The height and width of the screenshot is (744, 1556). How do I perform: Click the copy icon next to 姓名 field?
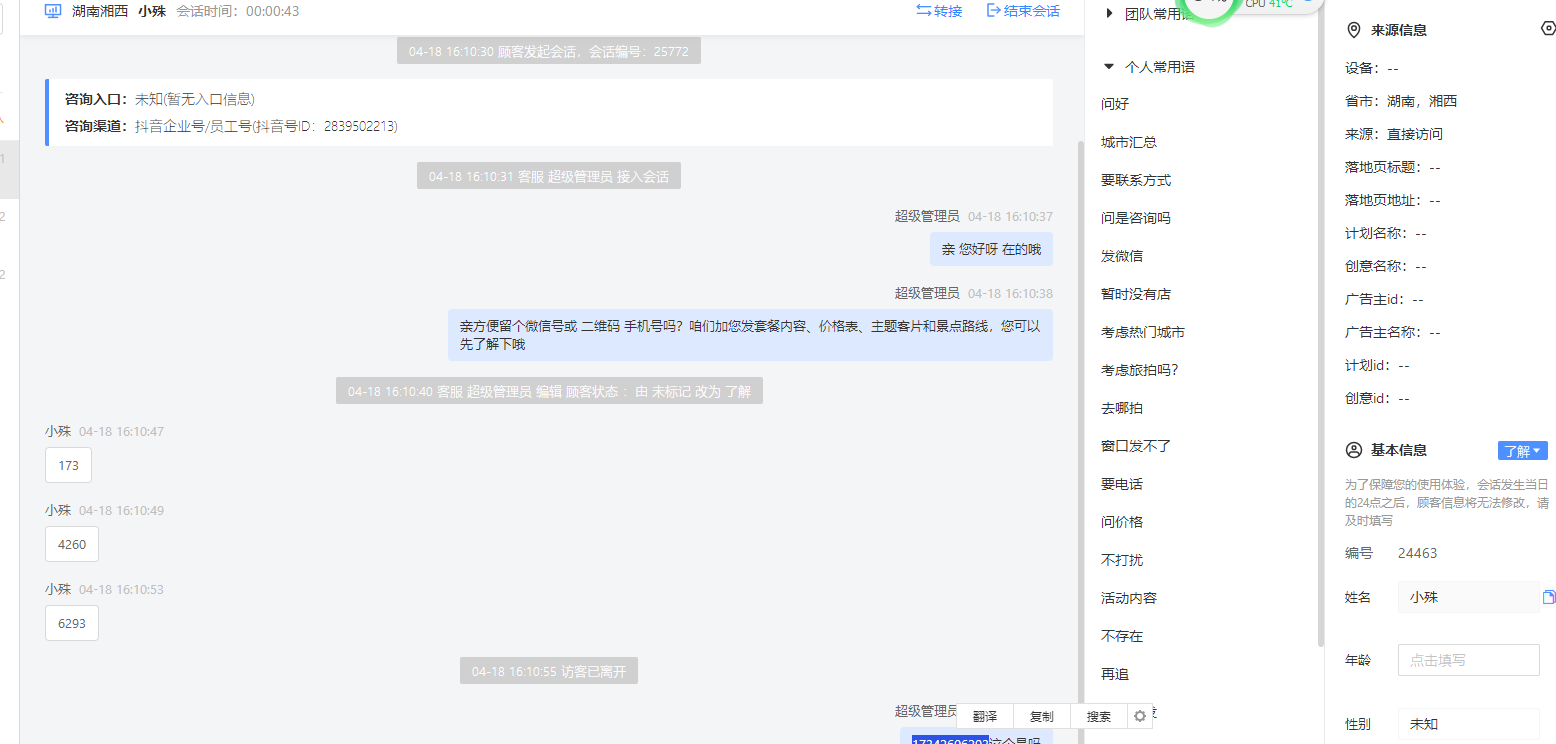[x=1549, y=597]
